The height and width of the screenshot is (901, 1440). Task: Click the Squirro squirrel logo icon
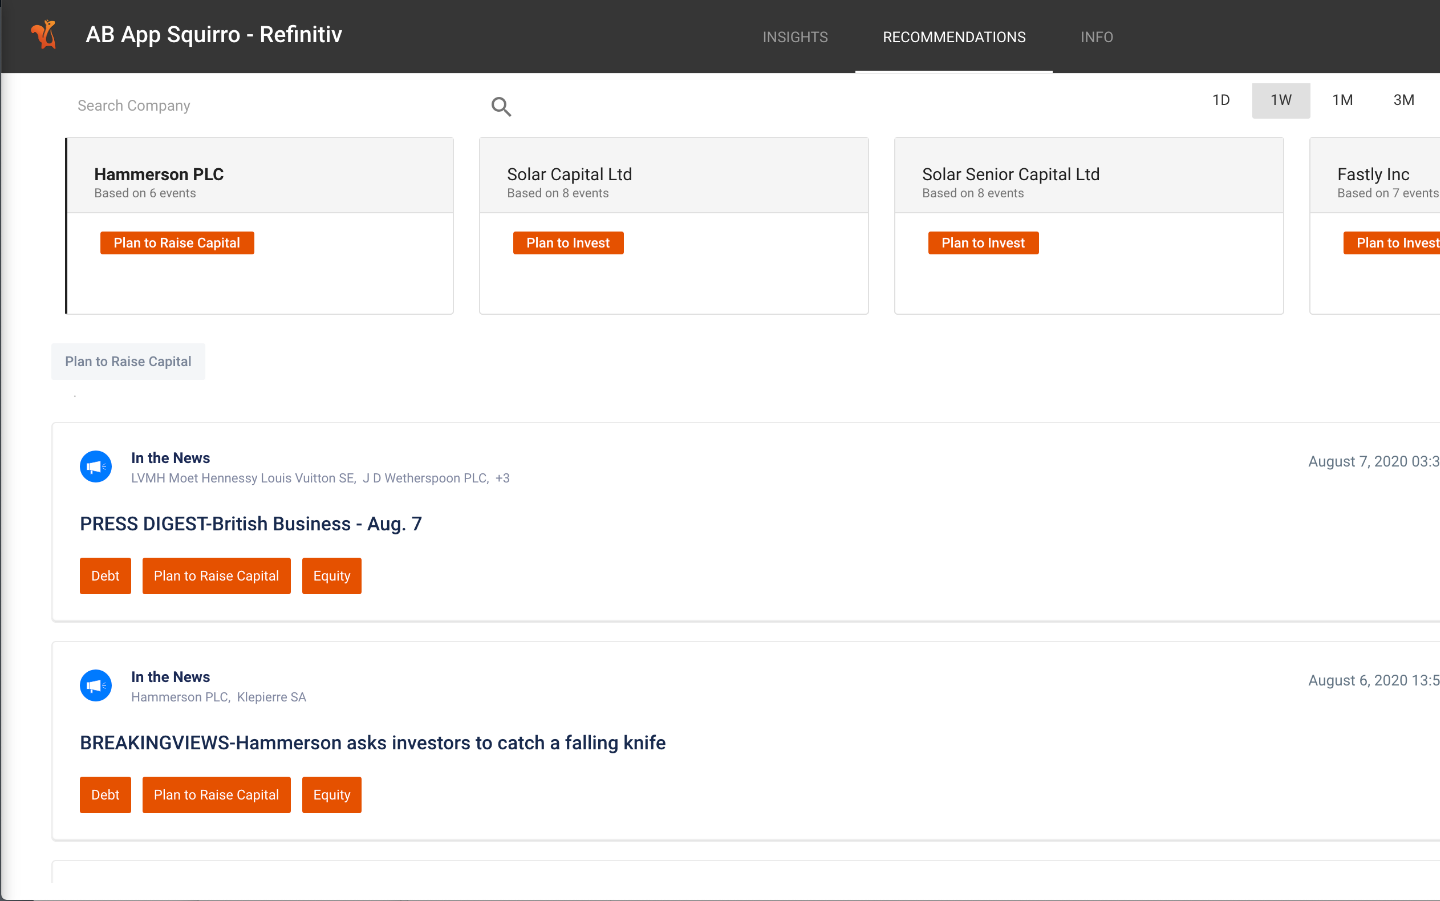44,35
